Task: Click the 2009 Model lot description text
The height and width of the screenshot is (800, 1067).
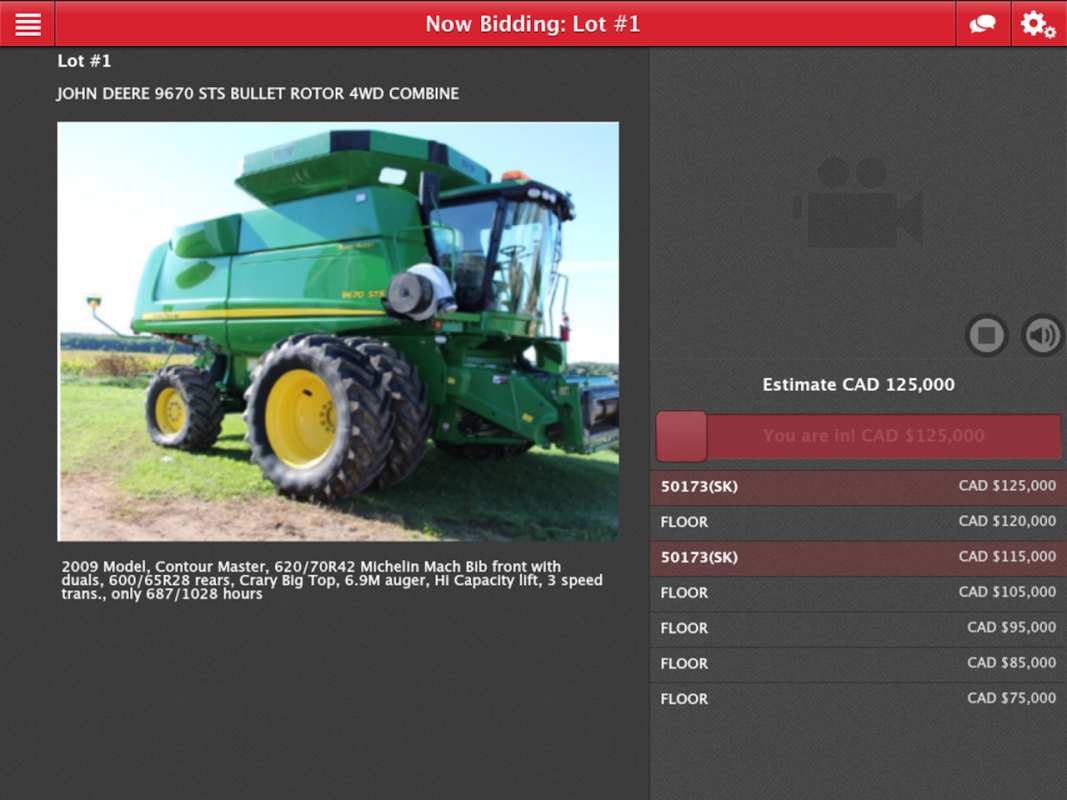Action: tap(332, 580)
